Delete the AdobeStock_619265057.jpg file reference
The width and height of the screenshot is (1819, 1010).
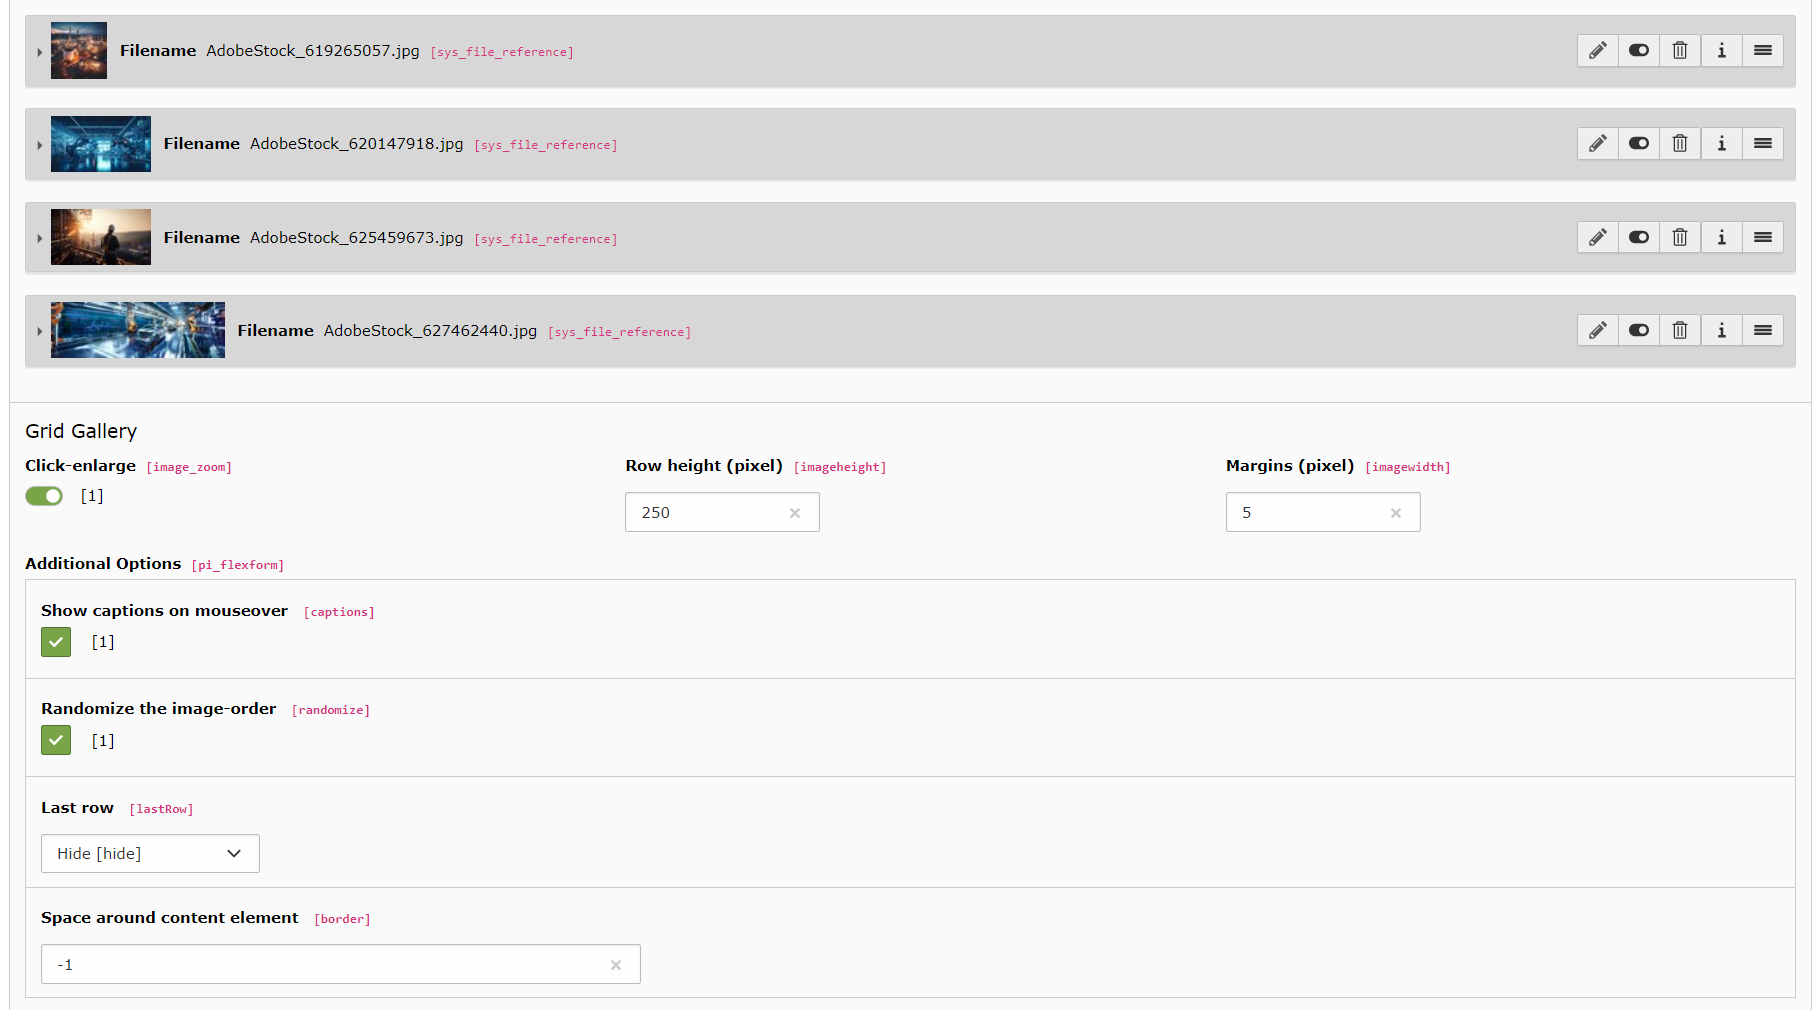tap(1680, 51)
